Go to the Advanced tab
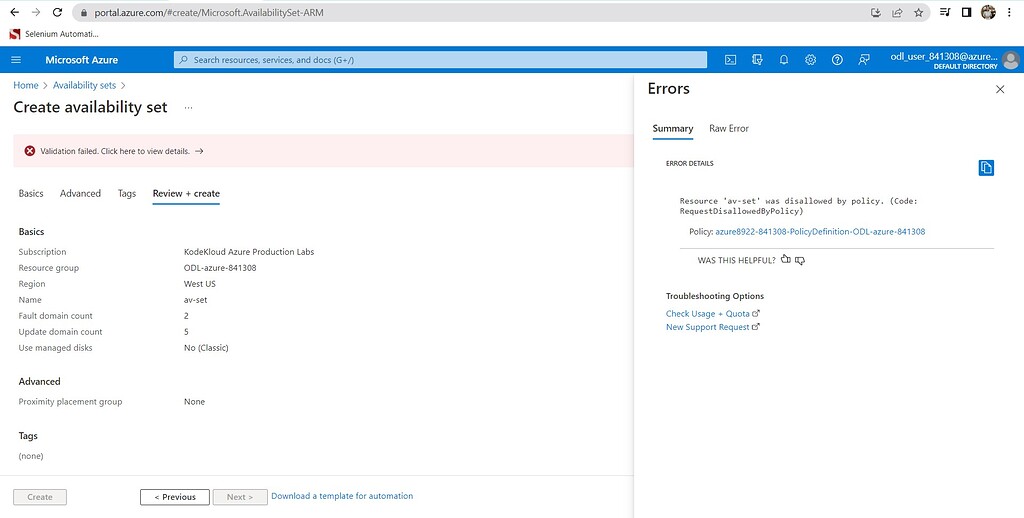The height and width of the screenshot is (518, 1024). pyautogui.click(x=80, y=194)
